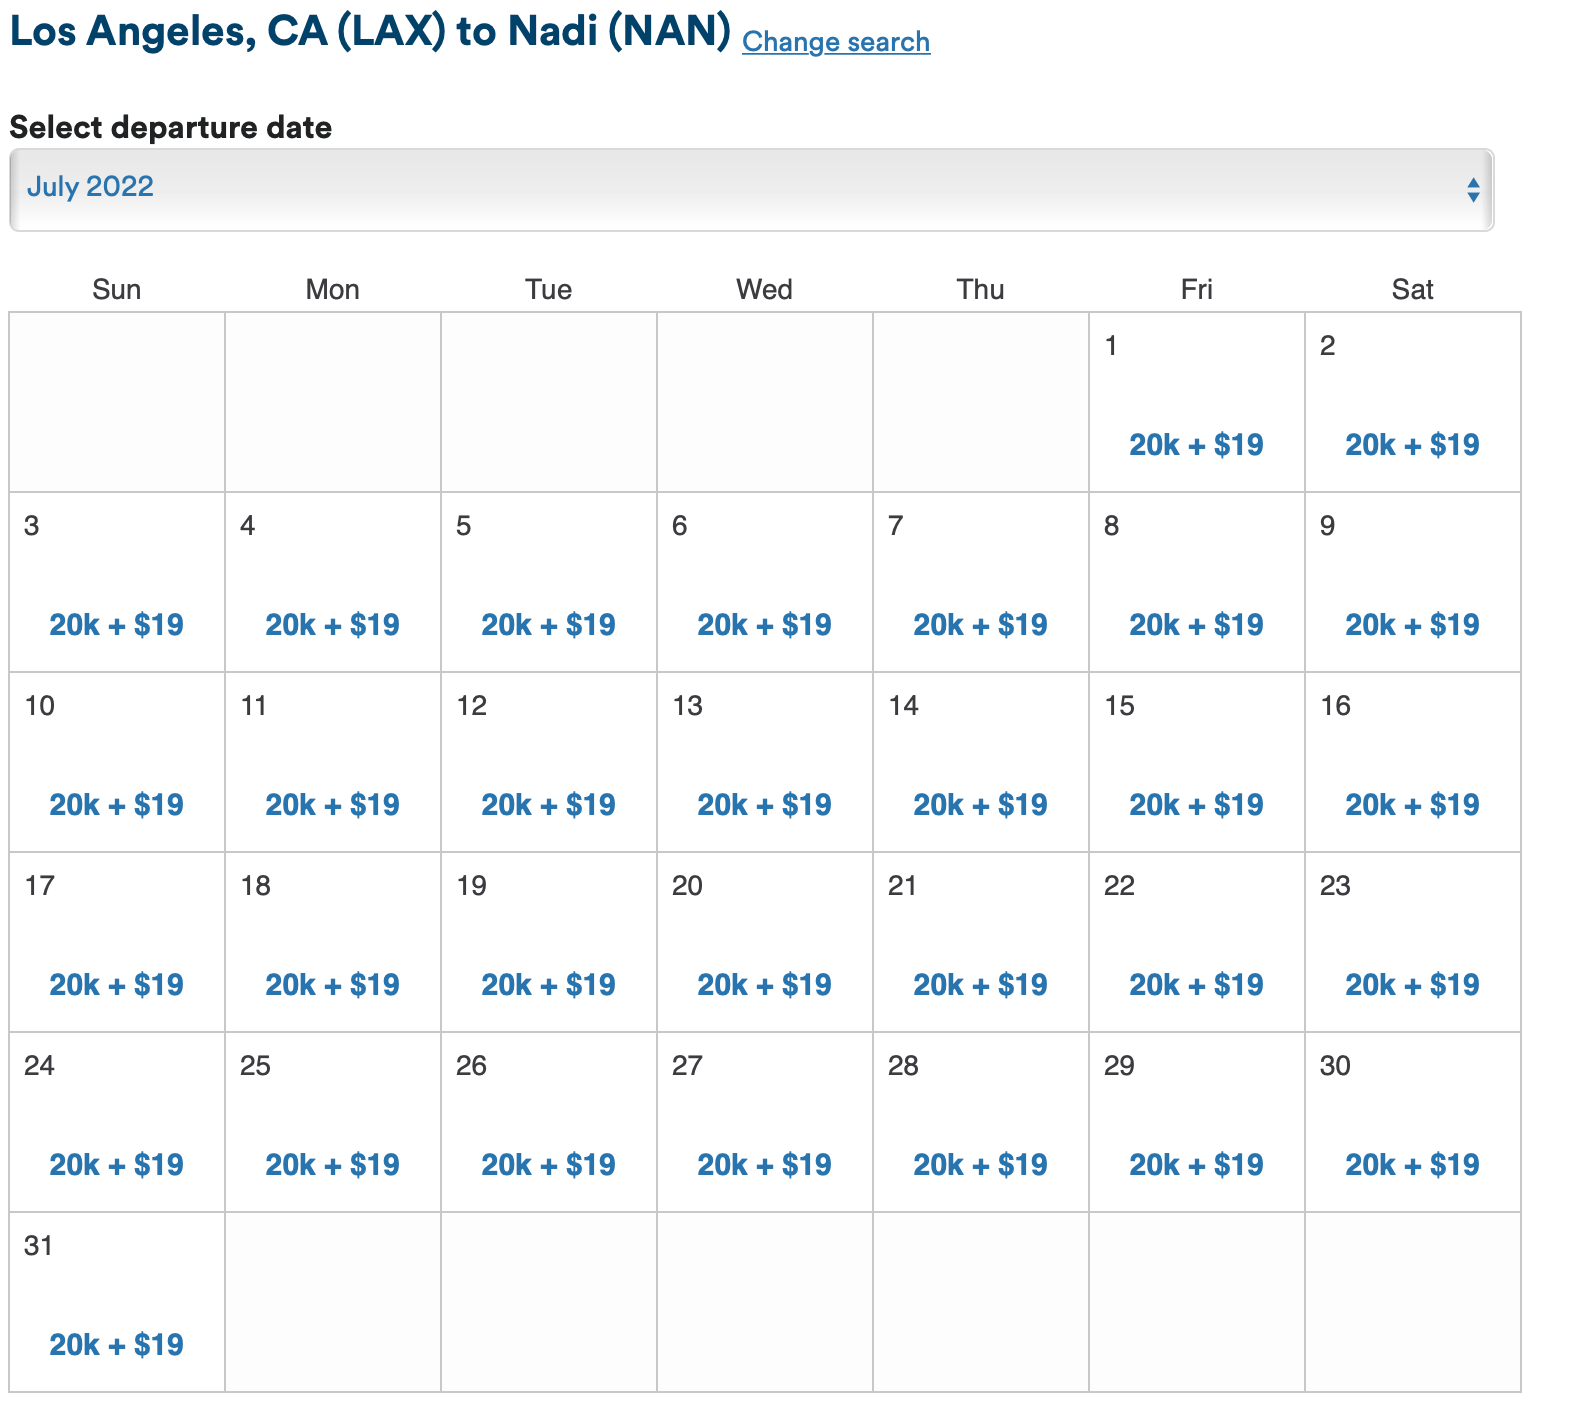Click the July 16 fare price
Viewport: 1572px width, 1424px height.
(1412, 805)
